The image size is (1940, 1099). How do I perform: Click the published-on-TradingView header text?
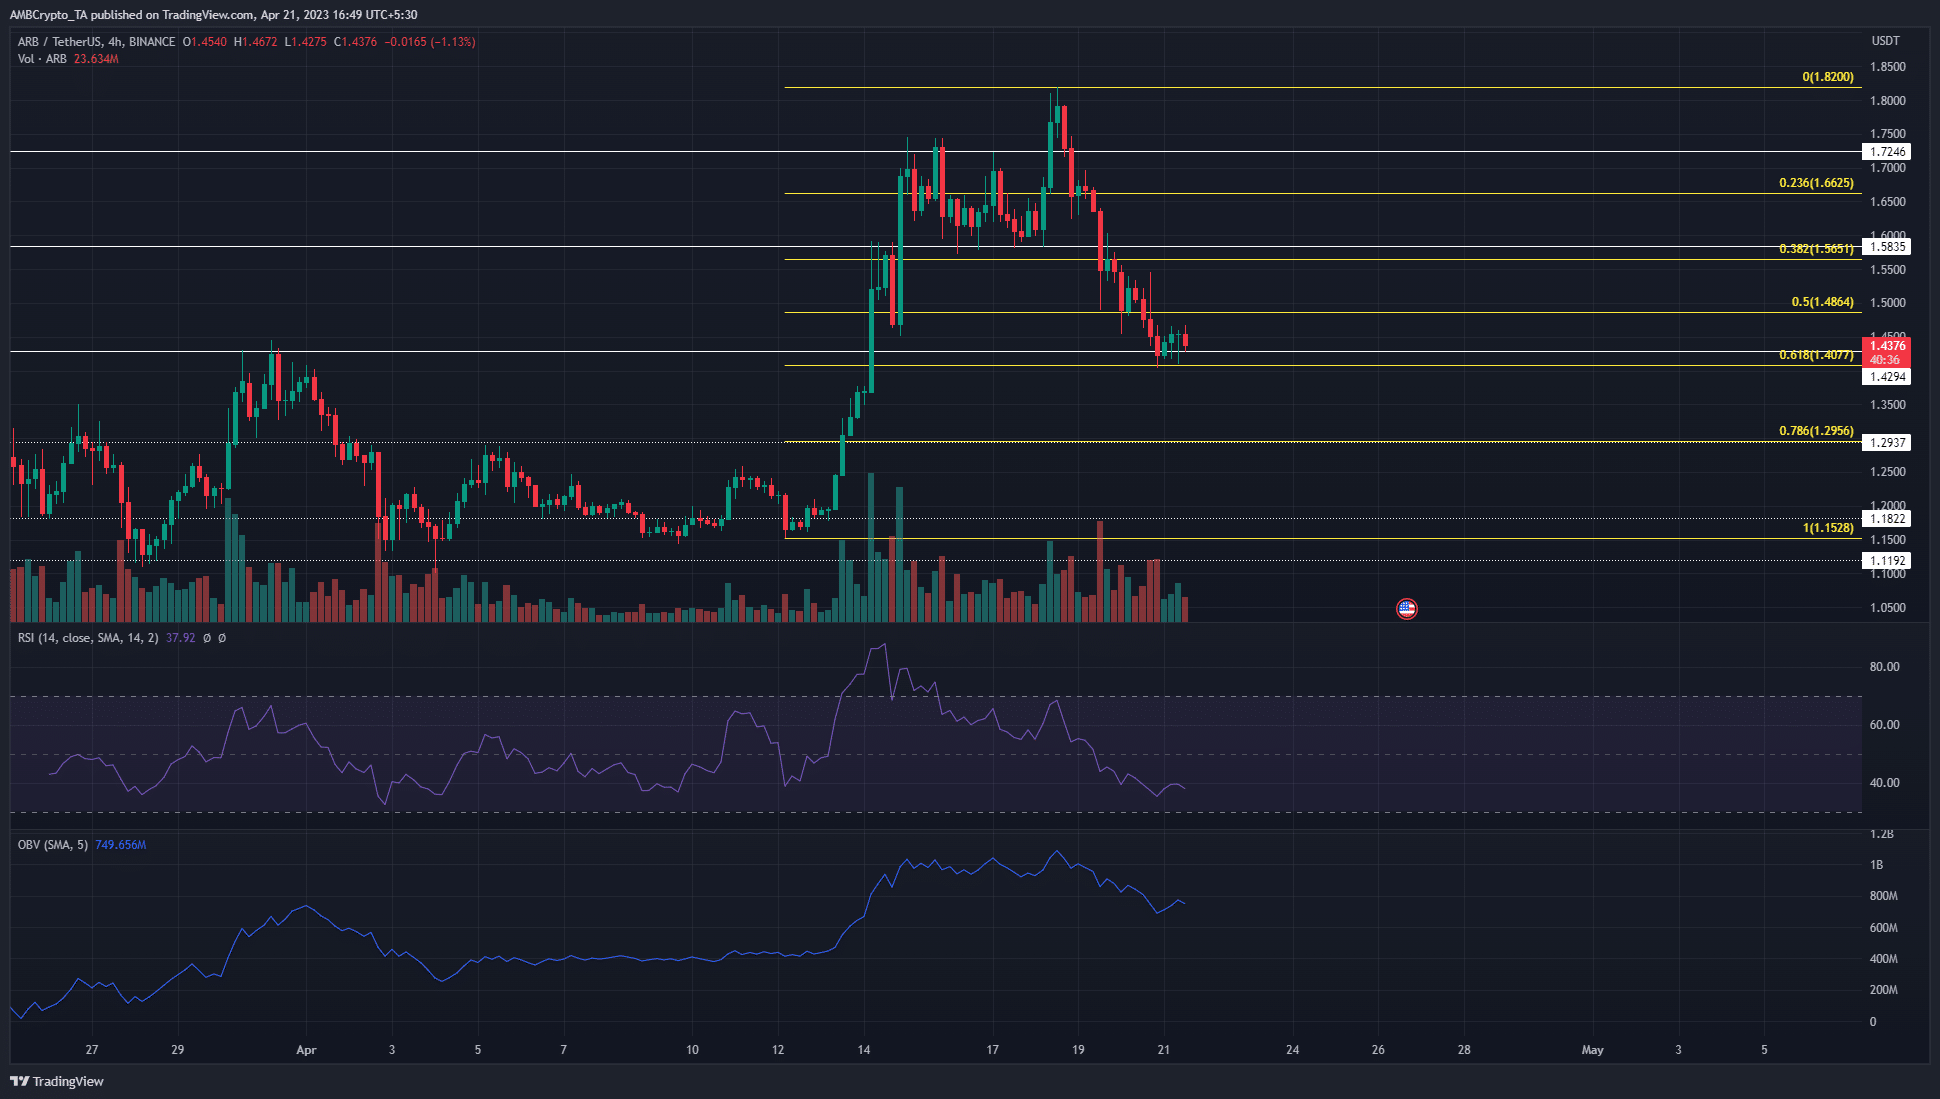(x=213, y=15)
